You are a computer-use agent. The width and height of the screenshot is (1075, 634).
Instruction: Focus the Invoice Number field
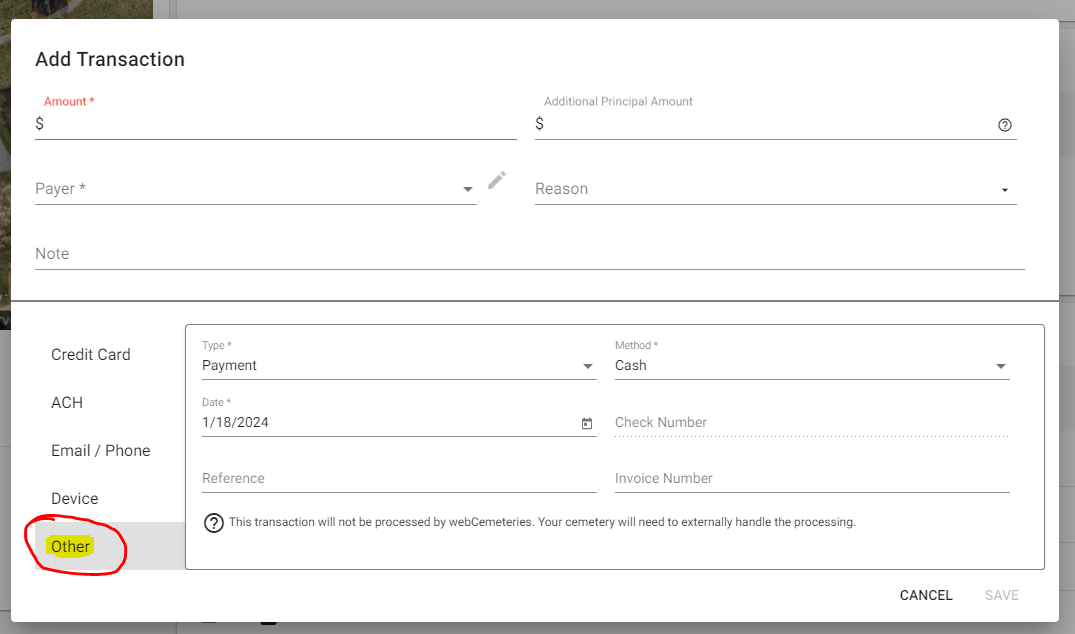click(x=811, y=479)
